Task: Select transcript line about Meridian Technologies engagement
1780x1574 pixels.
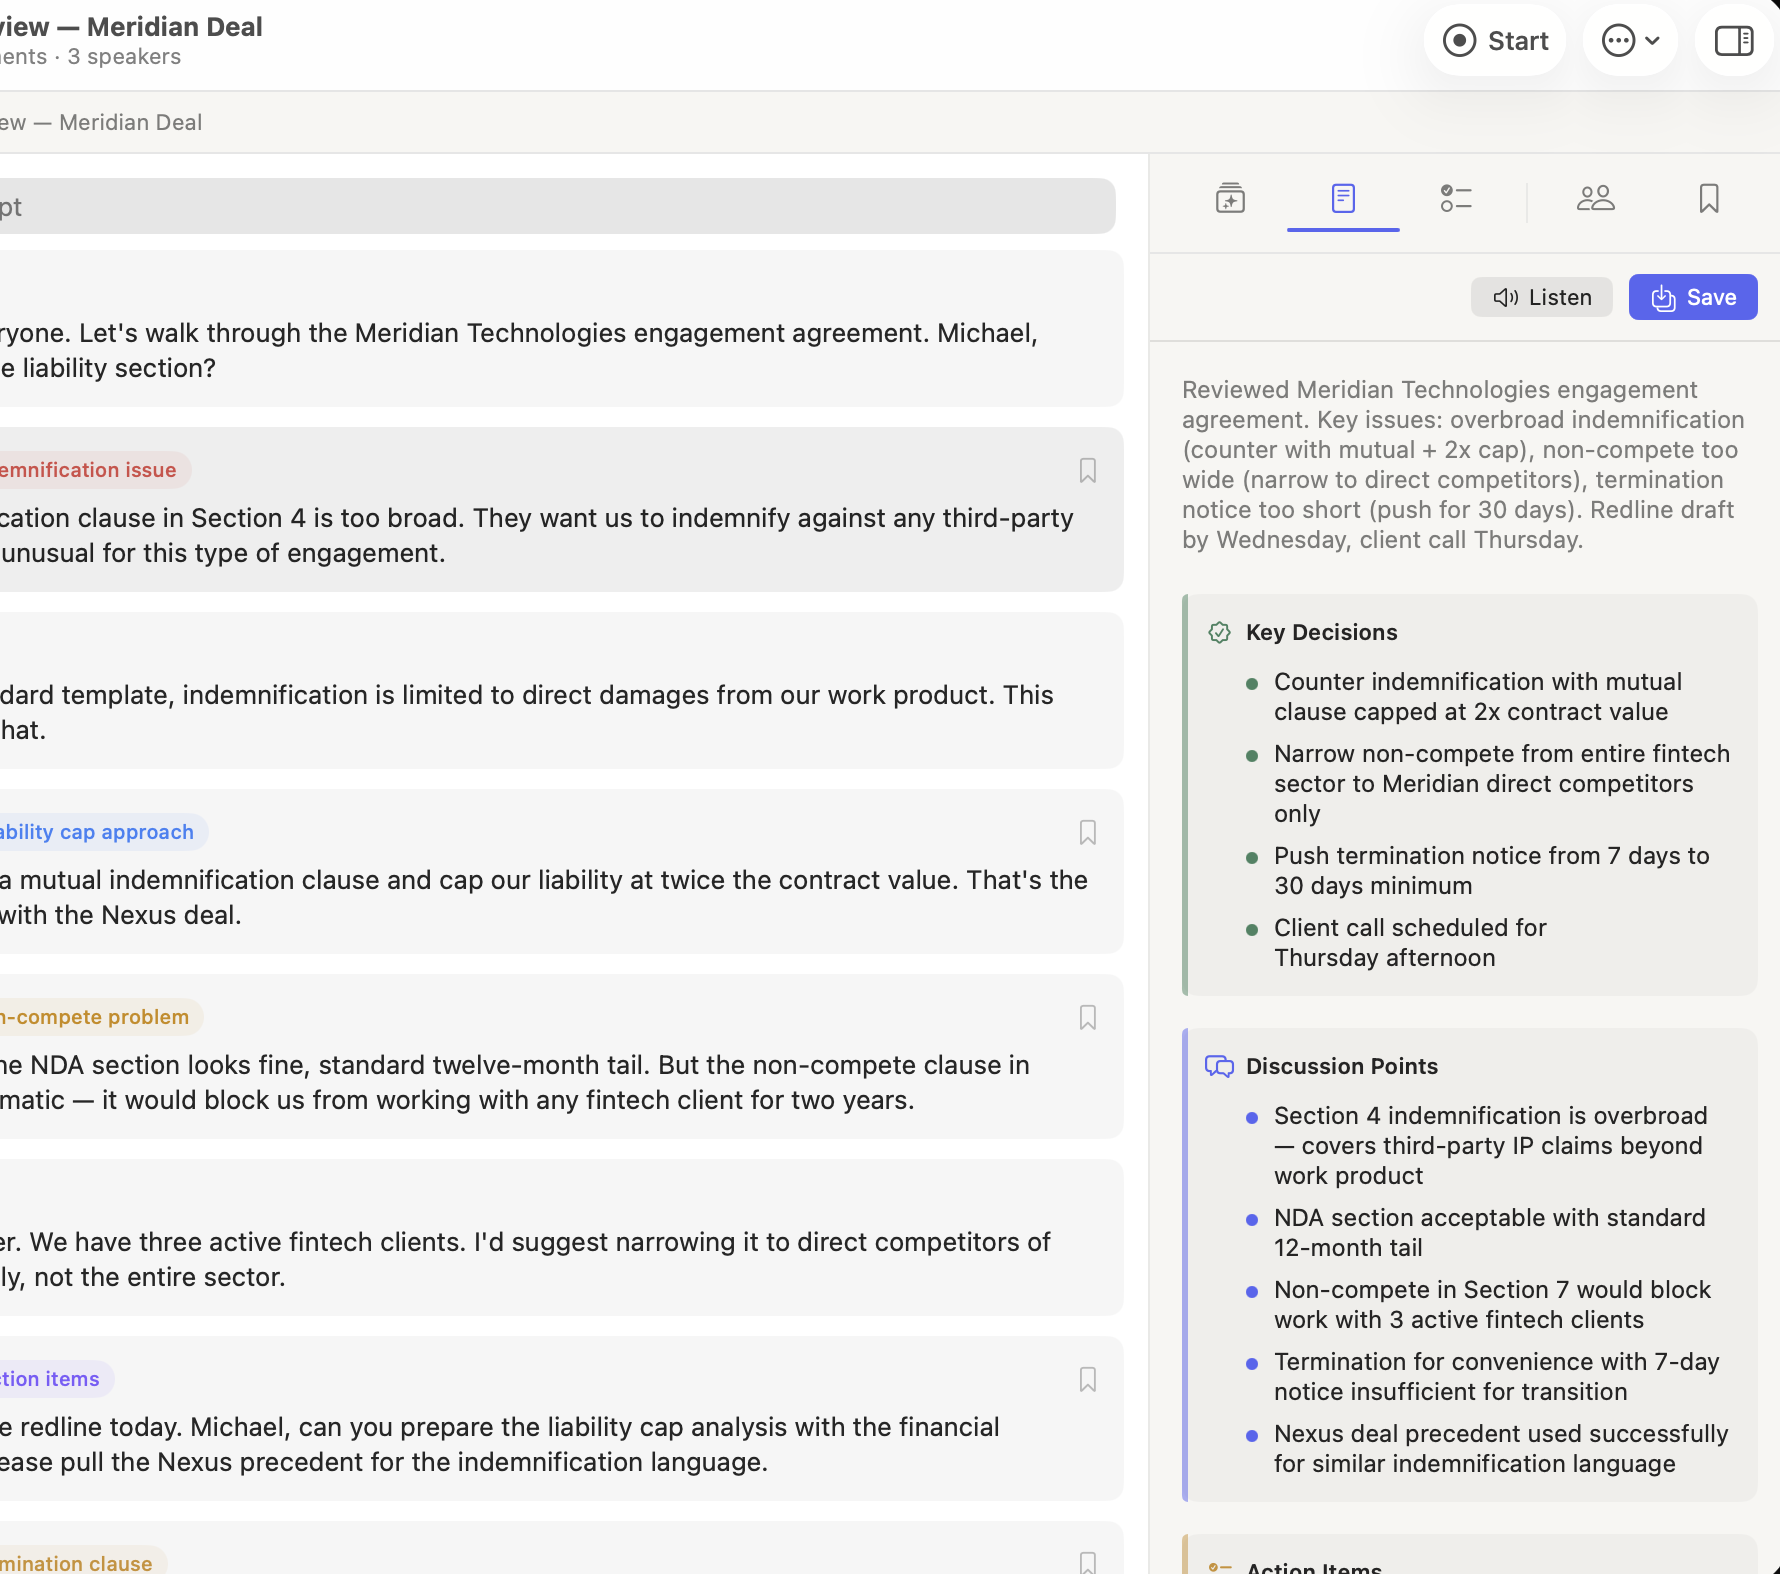Action: (x=519, y=351)
